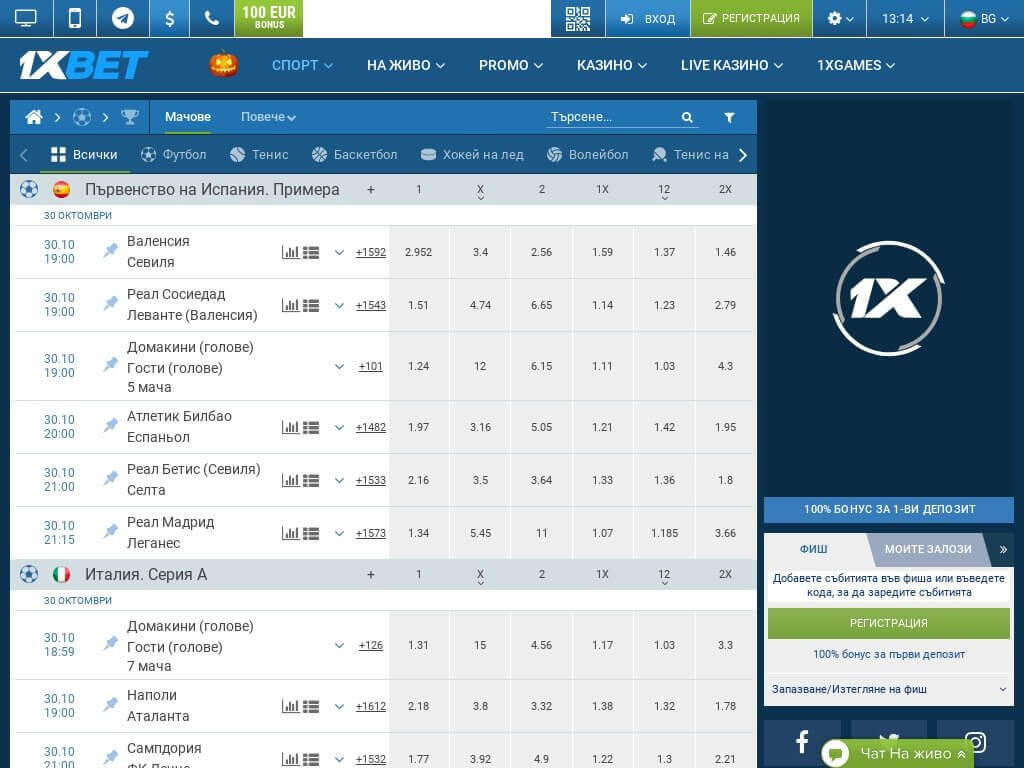Click the home icon in breadcrumb
The width and height of the screenshot is (1024, 768).
coord(34,117)
